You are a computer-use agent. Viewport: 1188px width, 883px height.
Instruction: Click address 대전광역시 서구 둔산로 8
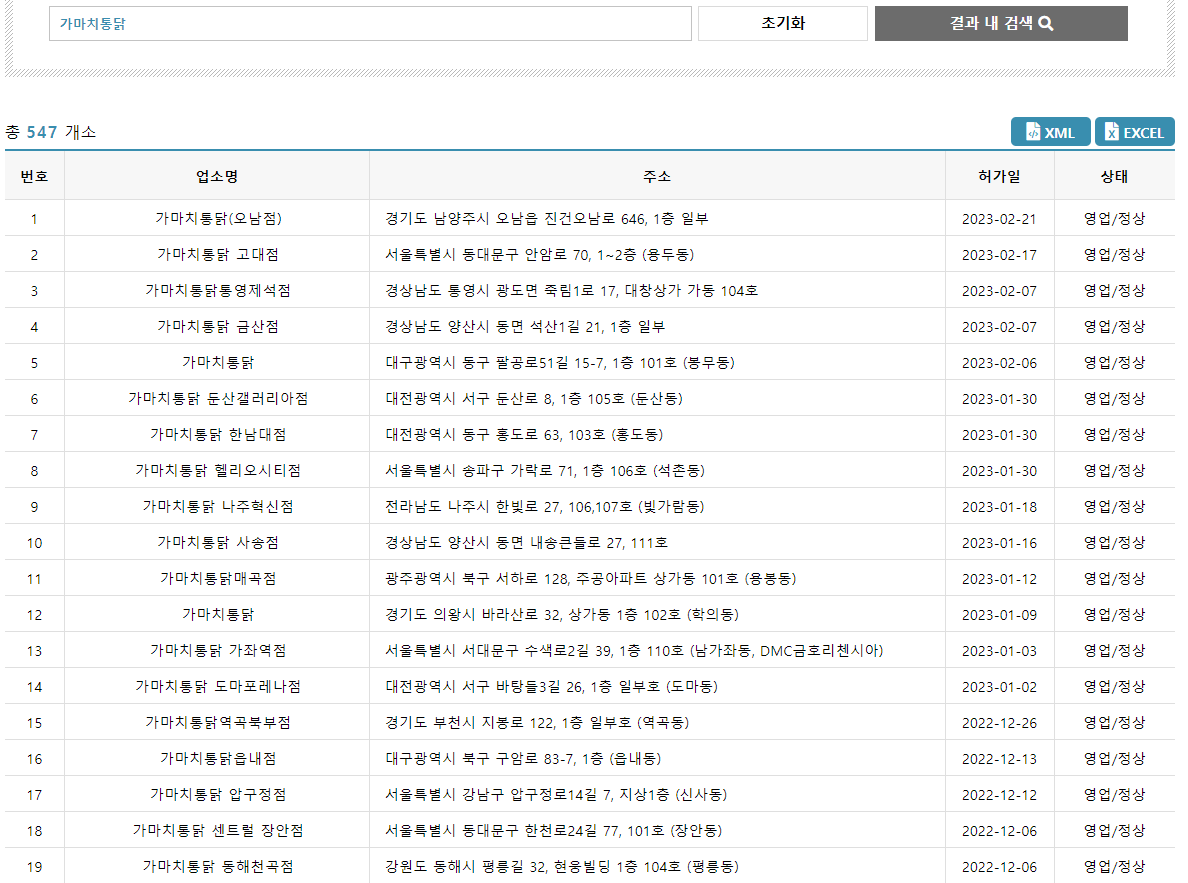[x=534, y=399]
